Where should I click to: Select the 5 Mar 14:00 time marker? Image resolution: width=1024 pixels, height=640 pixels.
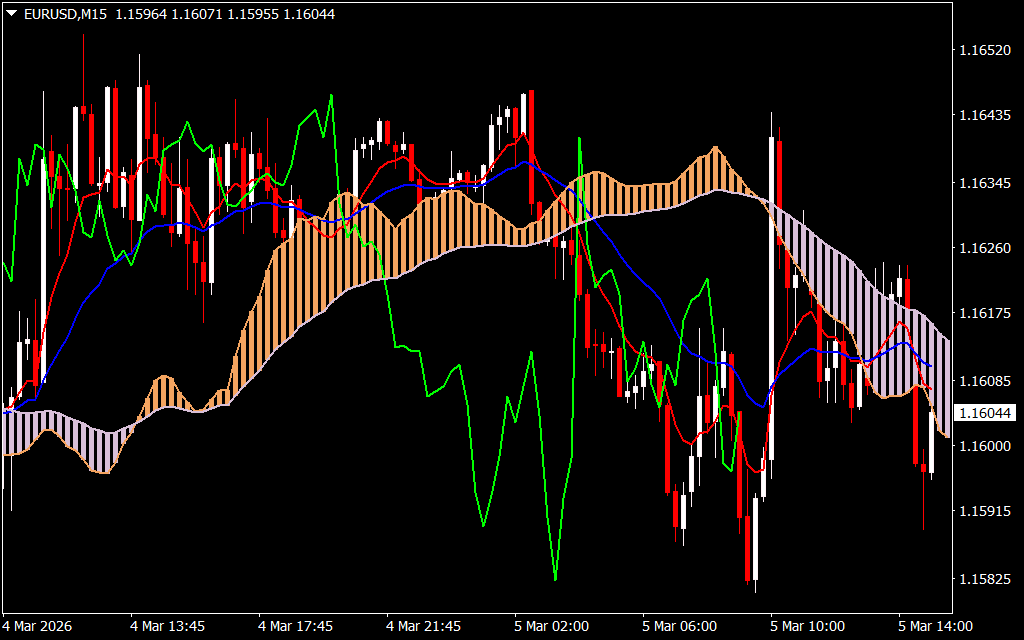[x=935, y=626]
